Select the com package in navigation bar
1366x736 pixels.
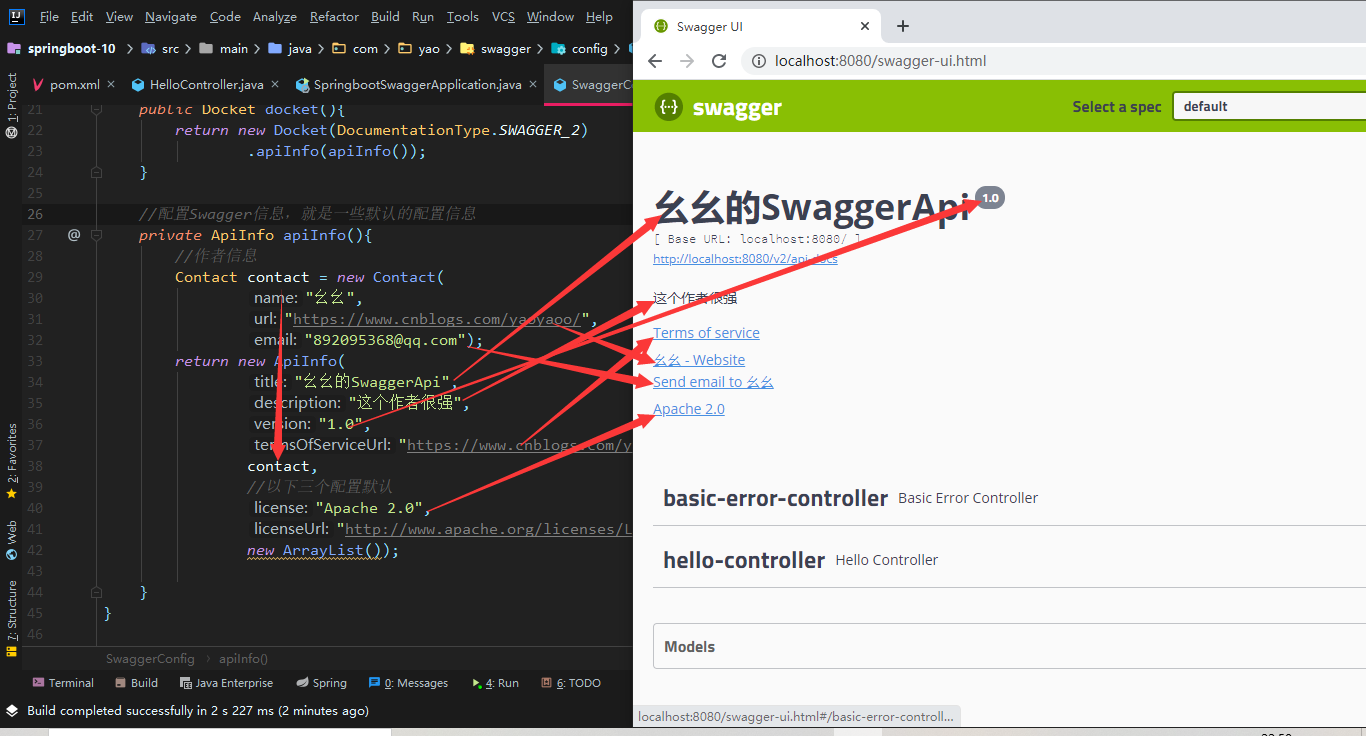[355, 48]
